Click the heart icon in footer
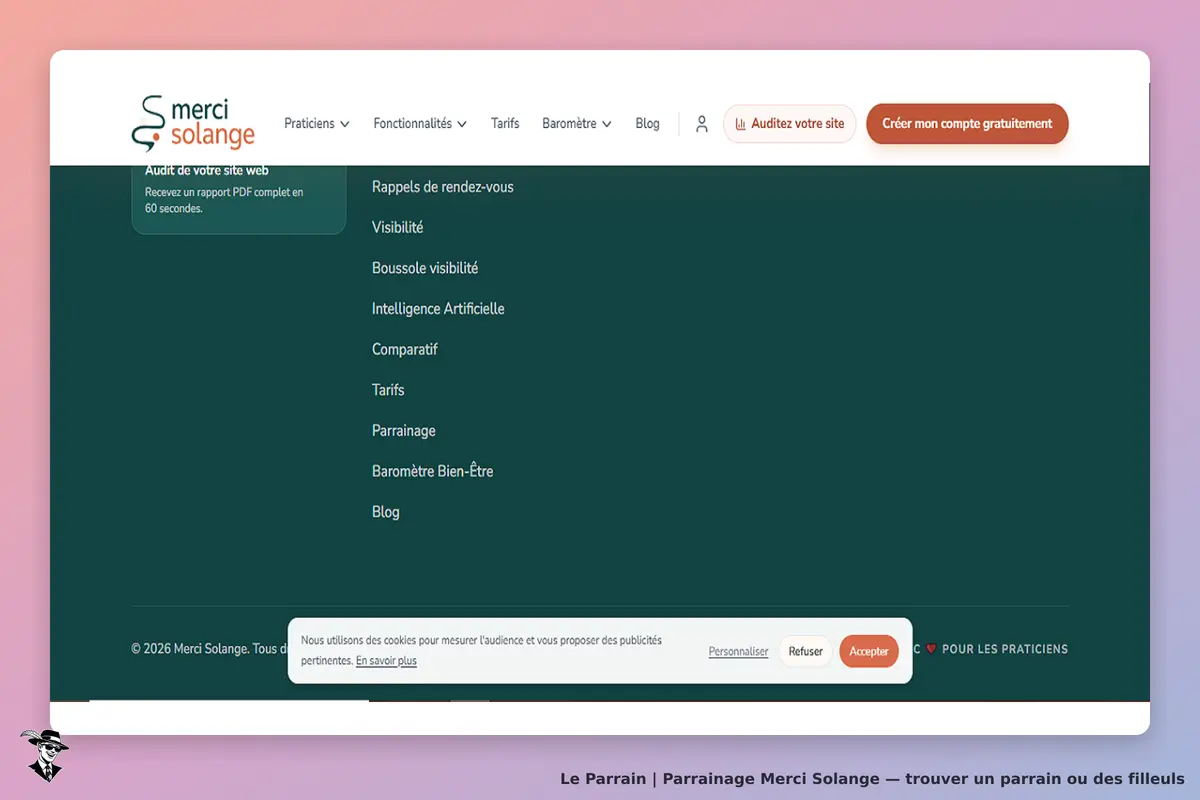Viewport: 1200px width, 800px height. [x=931, y=649]
